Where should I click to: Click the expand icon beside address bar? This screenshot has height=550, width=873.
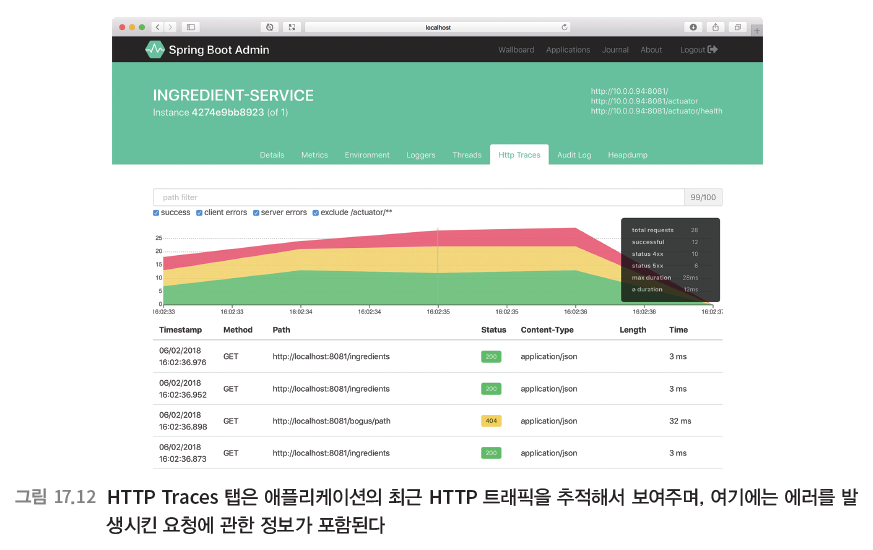(x=292, y=27)
